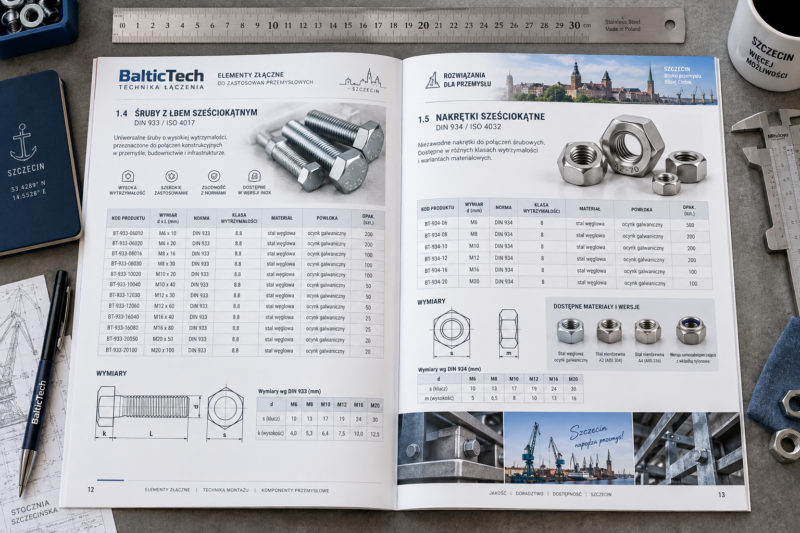800x533 pixels.
Task: Click the hex nut front-view drawing labeled s
Action: click(452, 332)
